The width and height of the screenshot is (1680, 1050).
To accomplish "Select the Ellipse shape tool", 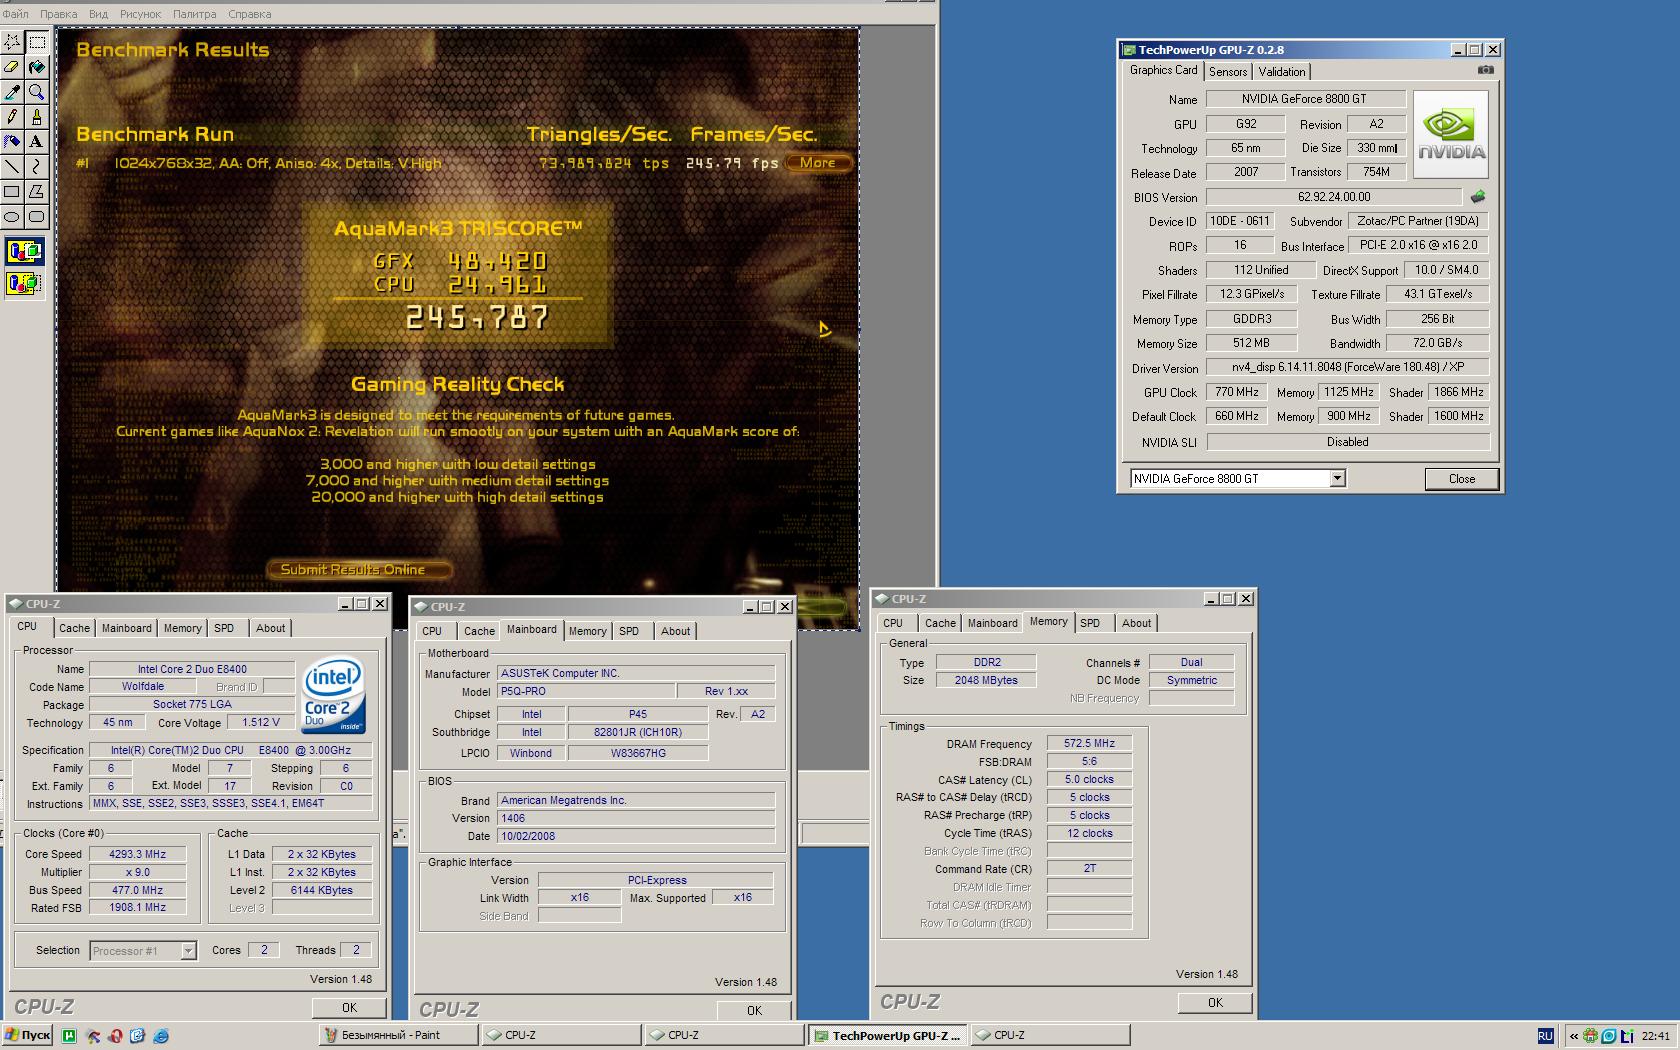I will pyautogui.click(x=12, y=216).
